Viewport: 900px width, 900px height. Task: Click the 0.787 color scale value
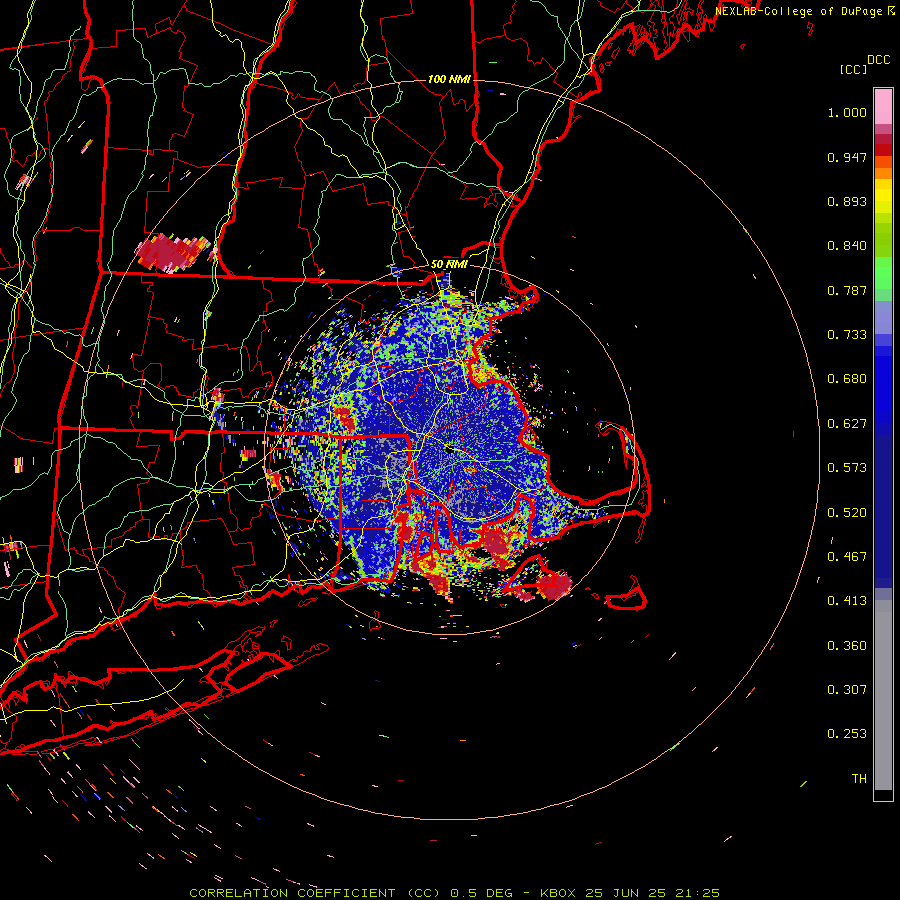pyautogui.click(x=847, y=290)
